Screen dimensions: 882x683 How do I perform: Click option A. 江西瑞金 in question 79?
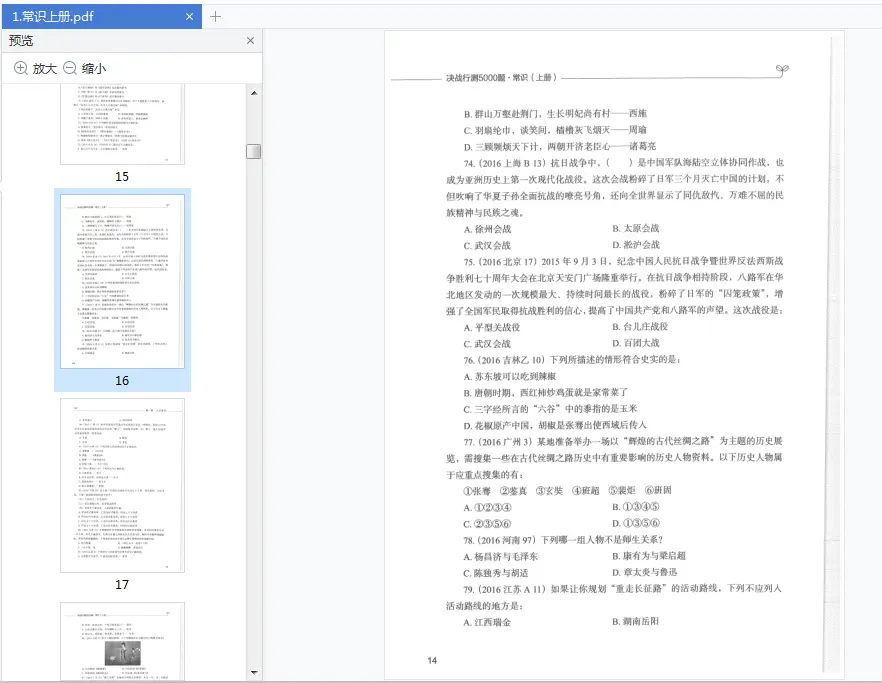[487, 622]
